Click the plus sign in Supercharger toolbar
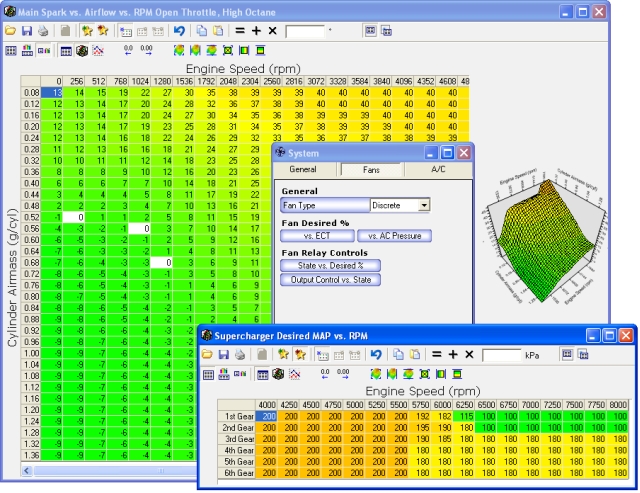This screenshot has width=640, height=493. [x=453, y=354]
